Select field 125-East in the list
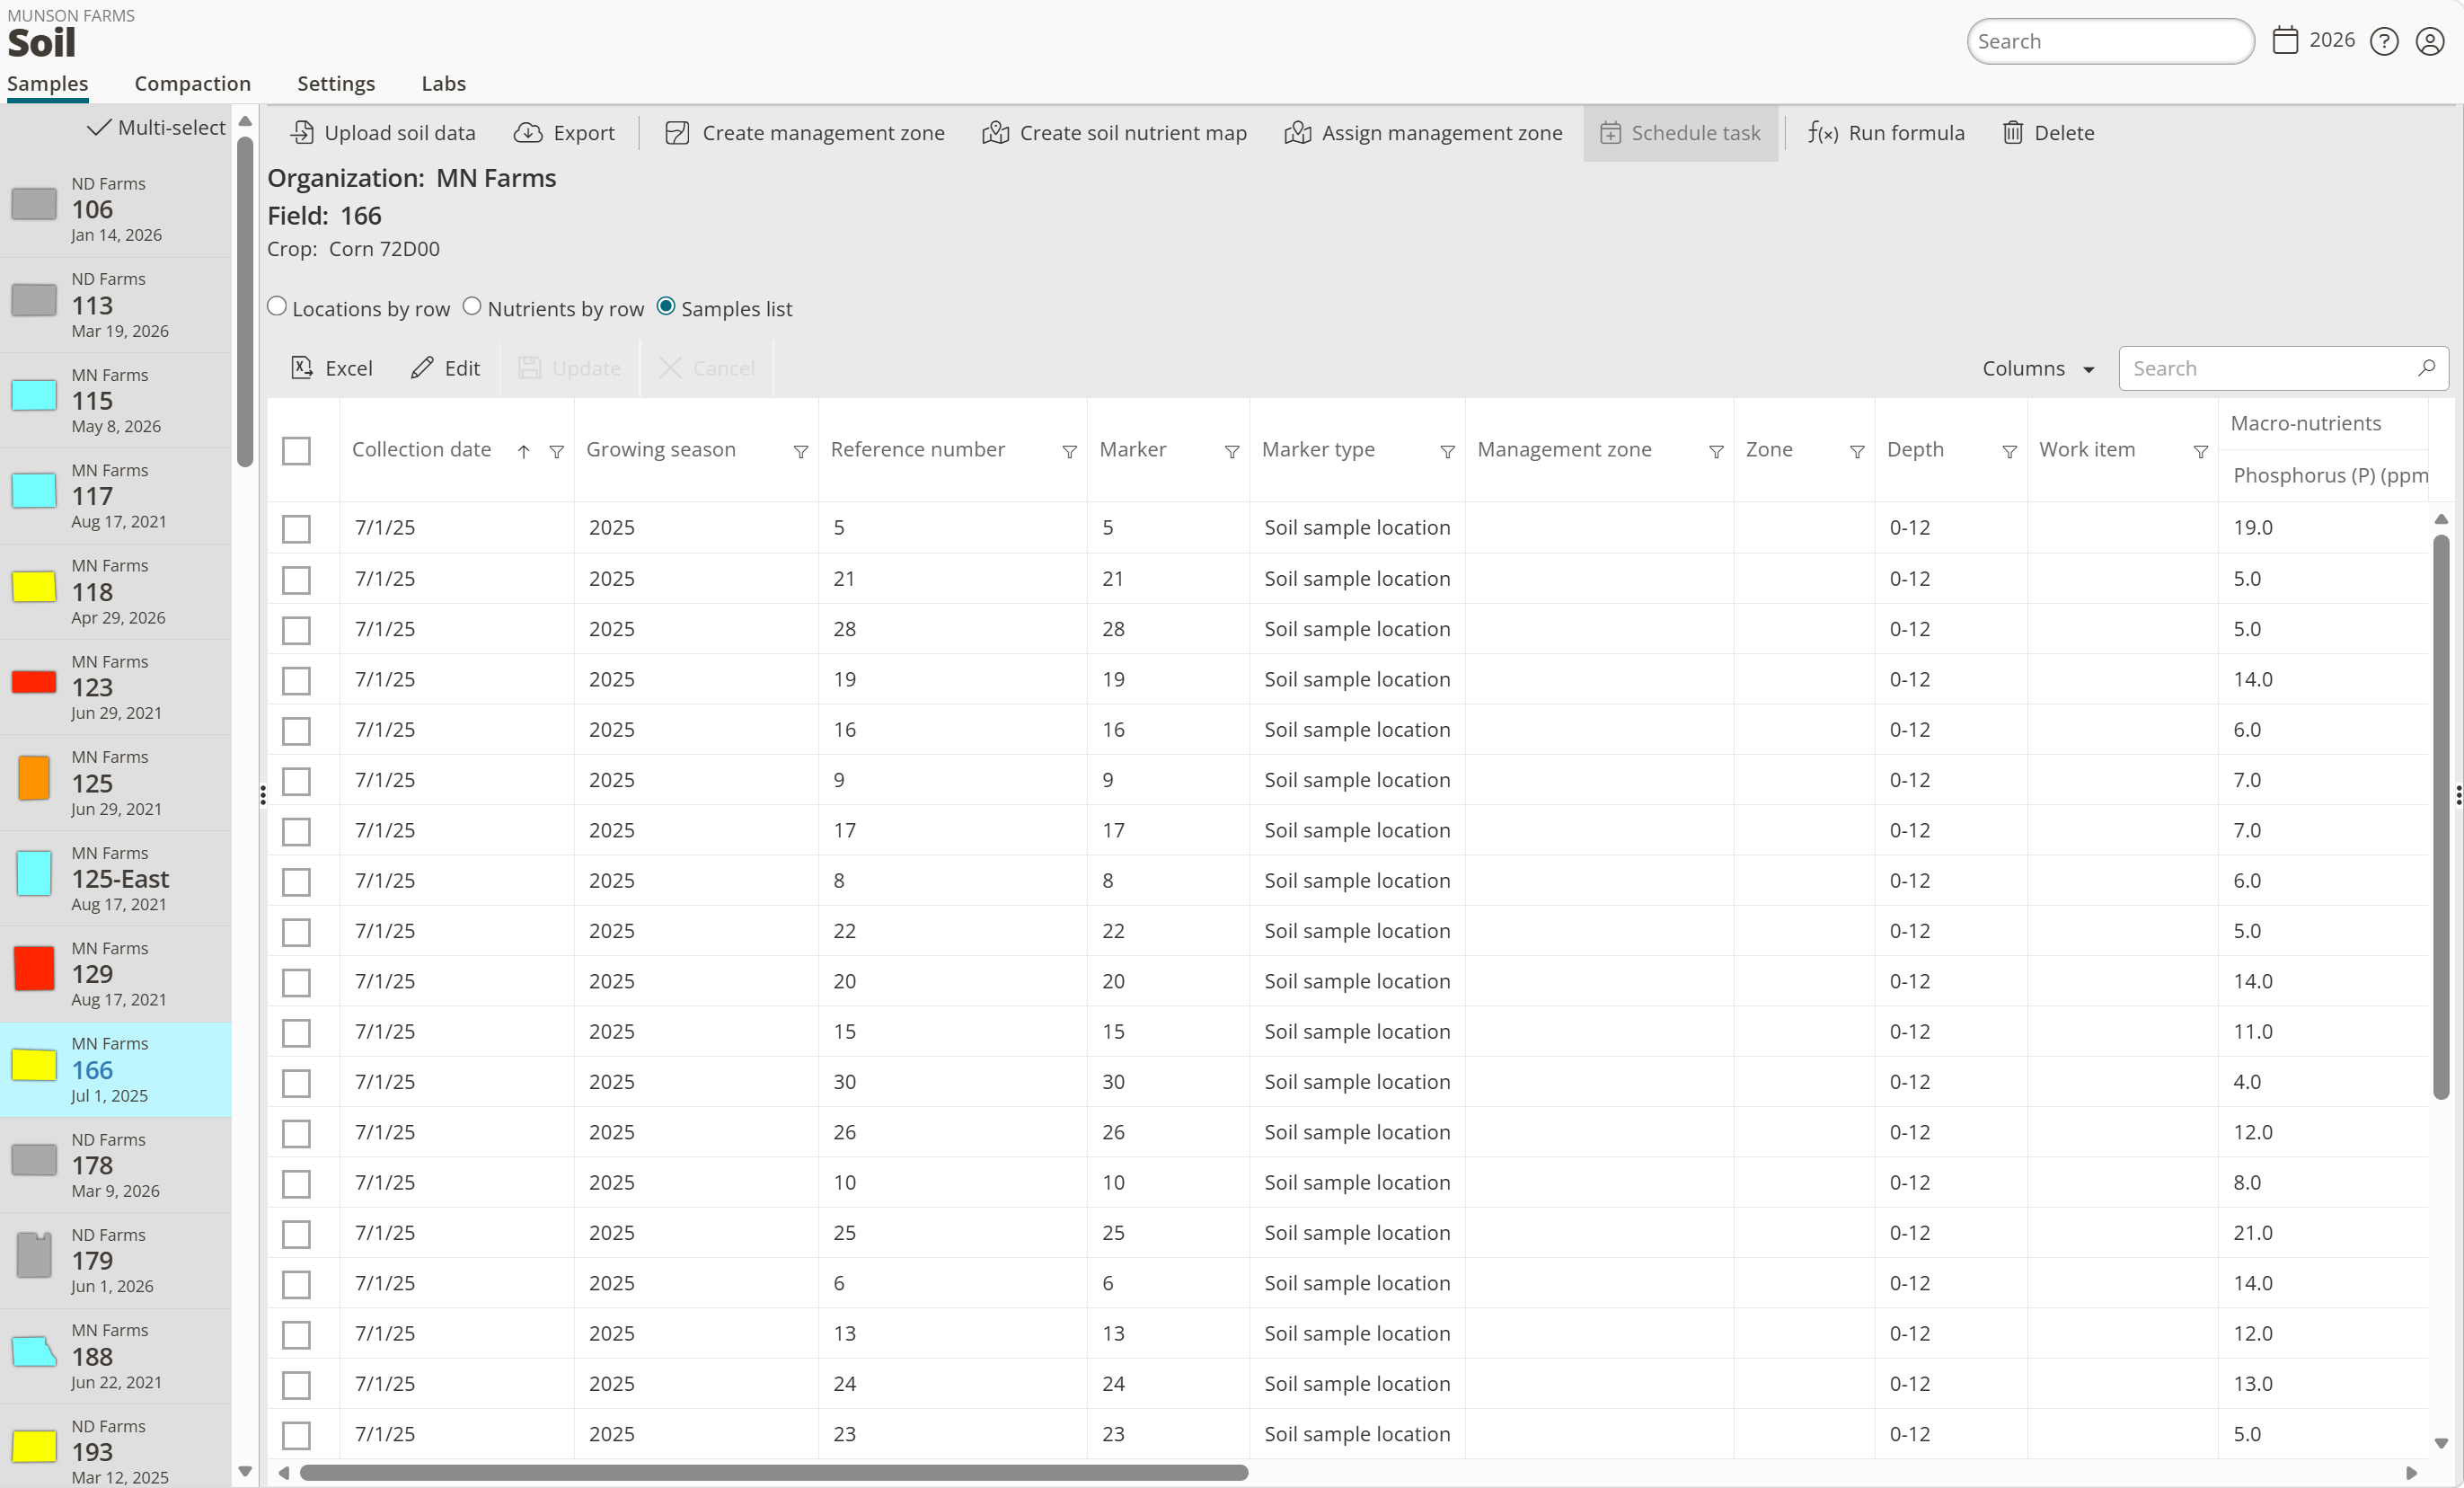2464x1488 pixels. 116,878
